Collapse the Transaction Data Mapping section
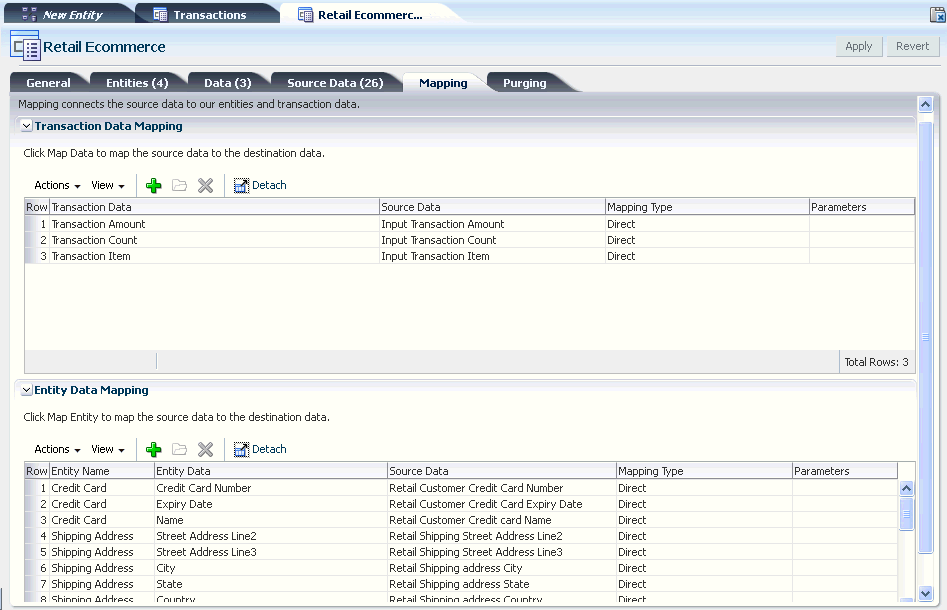The height and width of the screenshot is (610, 947). (x=27, y=126)
